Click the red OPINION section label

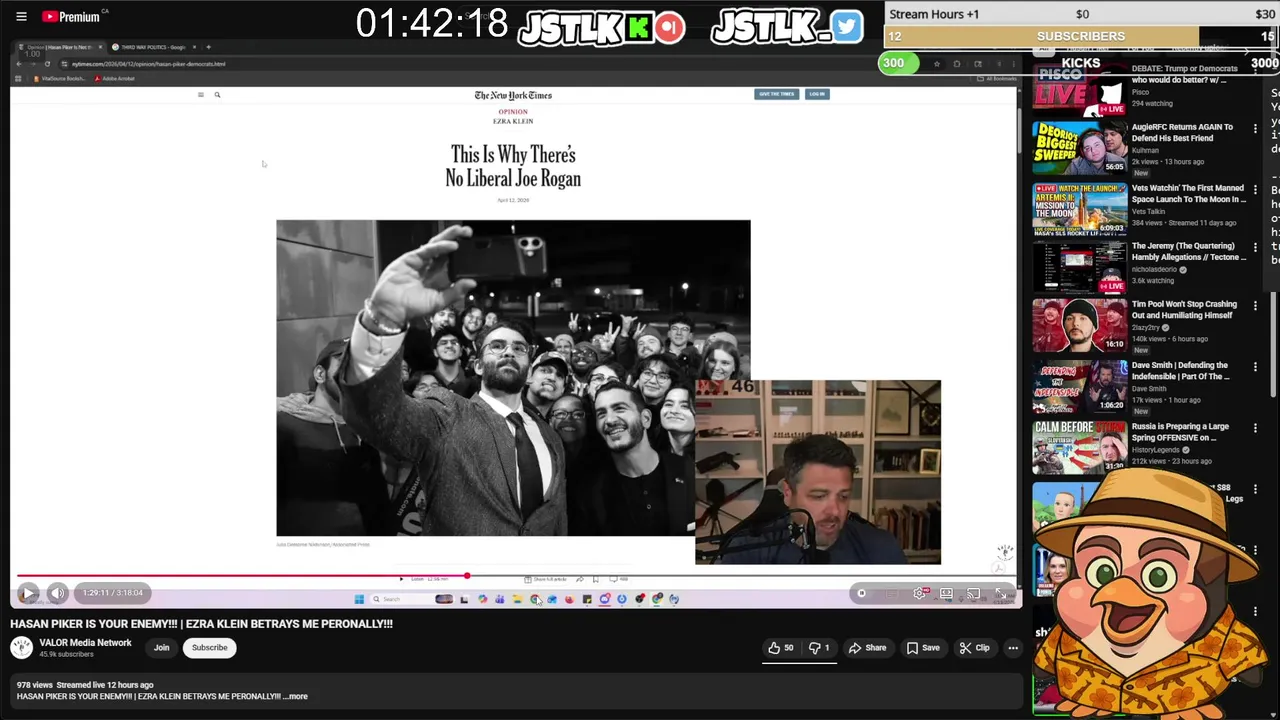pyautogui.click(x=513, y=112)
